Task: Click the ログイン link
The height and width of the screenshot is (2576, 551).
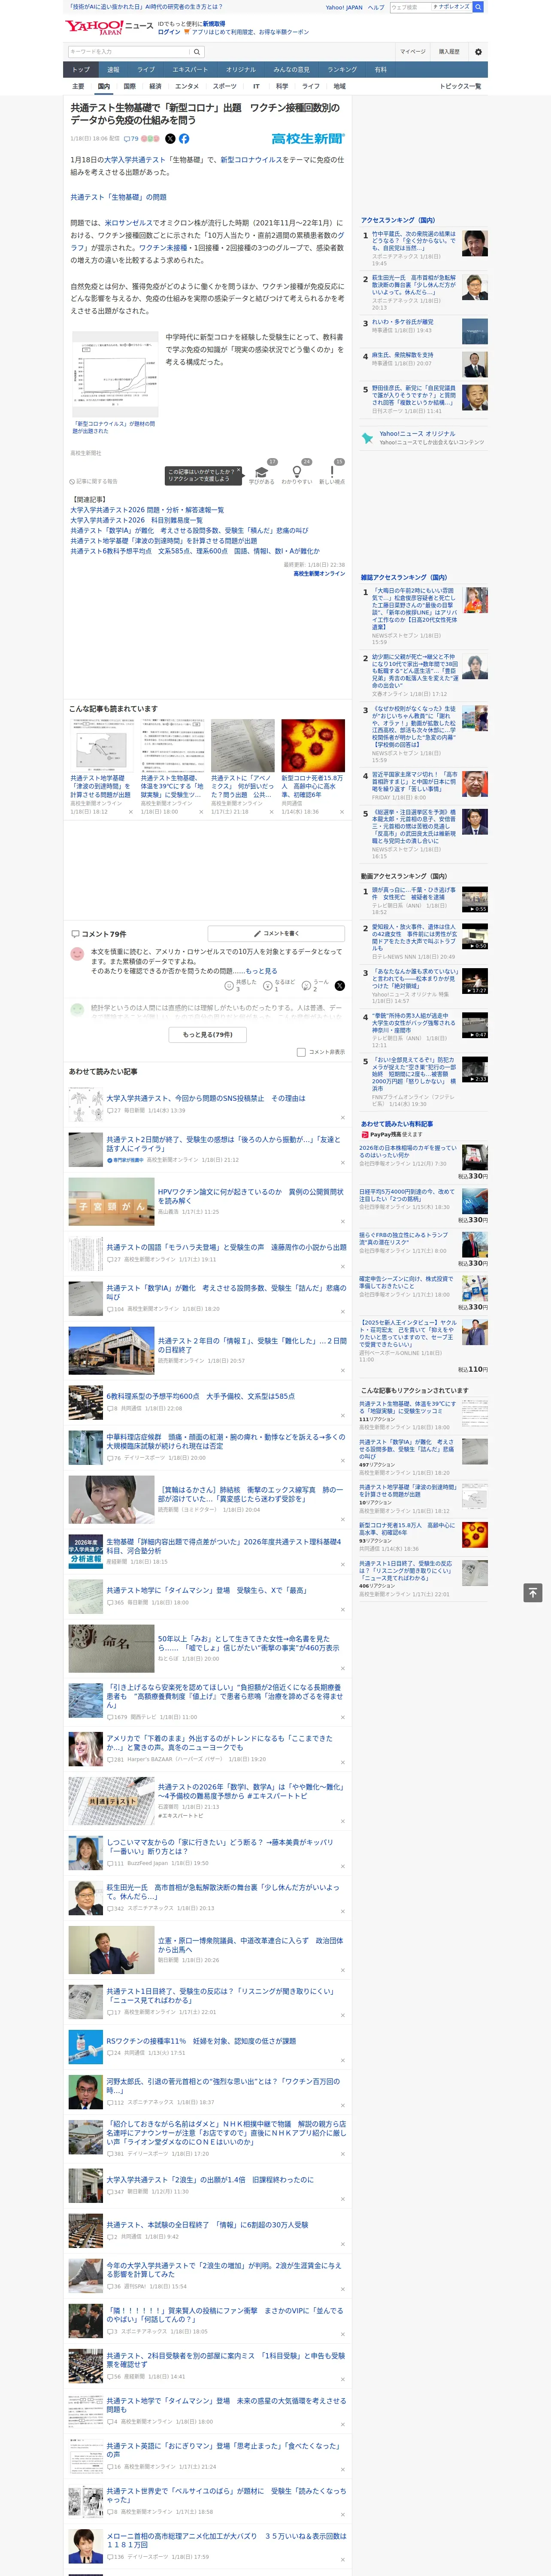Action: pyautogui.click(x=169, y=32)
